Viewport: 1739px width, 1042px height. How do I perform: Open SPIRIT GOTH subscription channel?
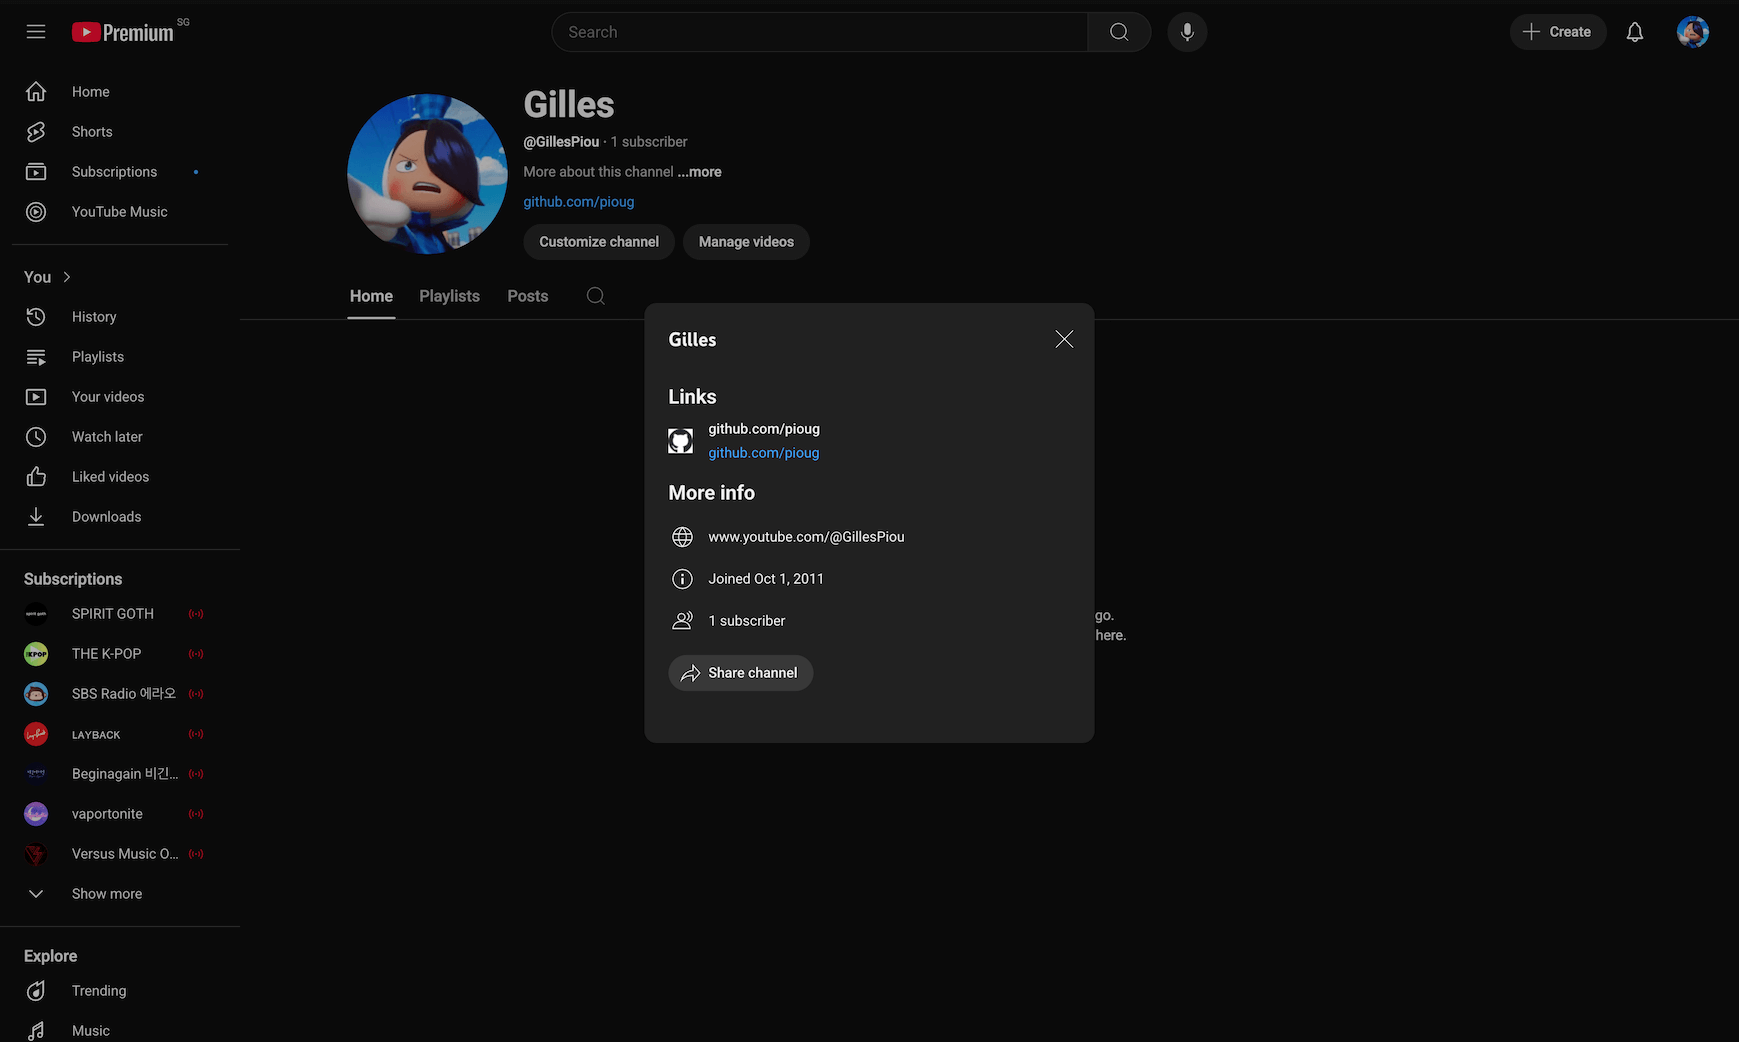[x=120, y=614]
